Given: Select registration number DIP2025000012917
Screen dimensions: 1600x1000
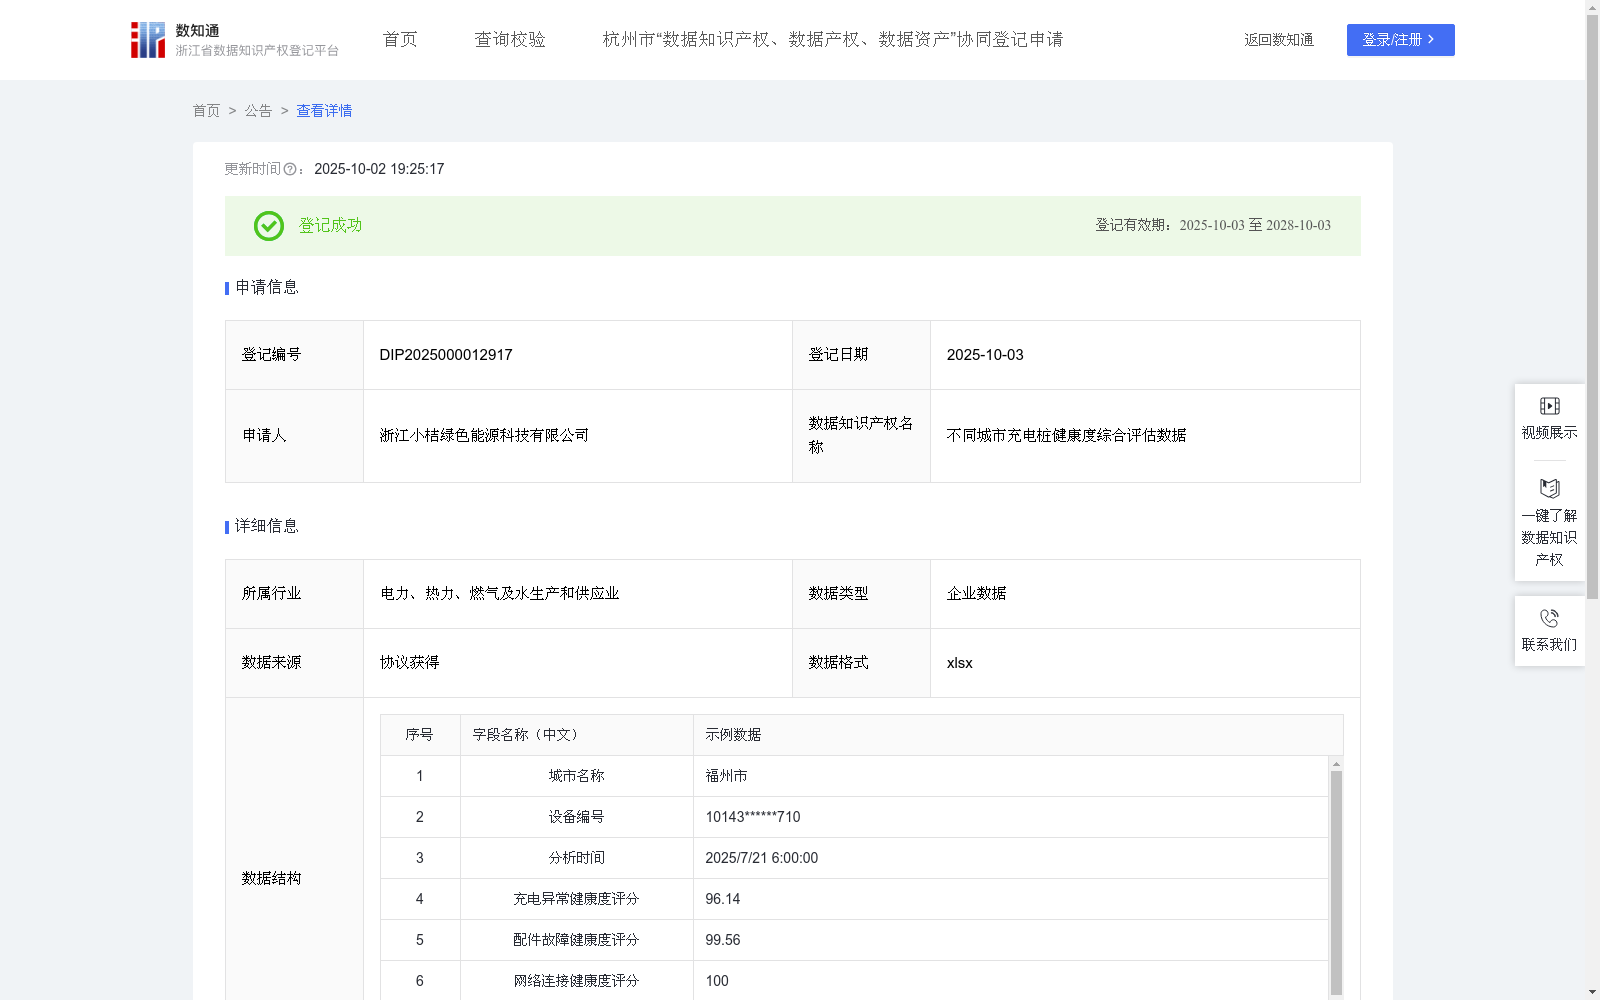Looking at the screenshot, I should [x=446, y=355].
